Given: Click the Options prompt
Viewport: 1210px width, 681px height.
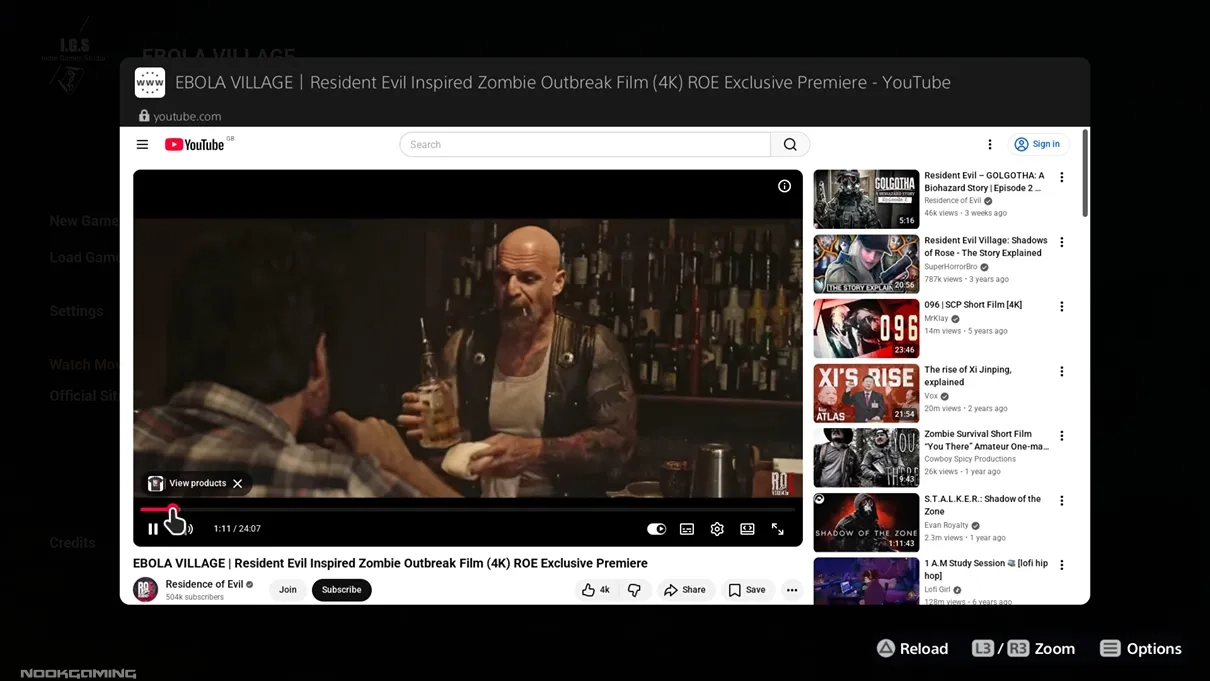Looking at the screenshot, I should [x=1141, y=648].
